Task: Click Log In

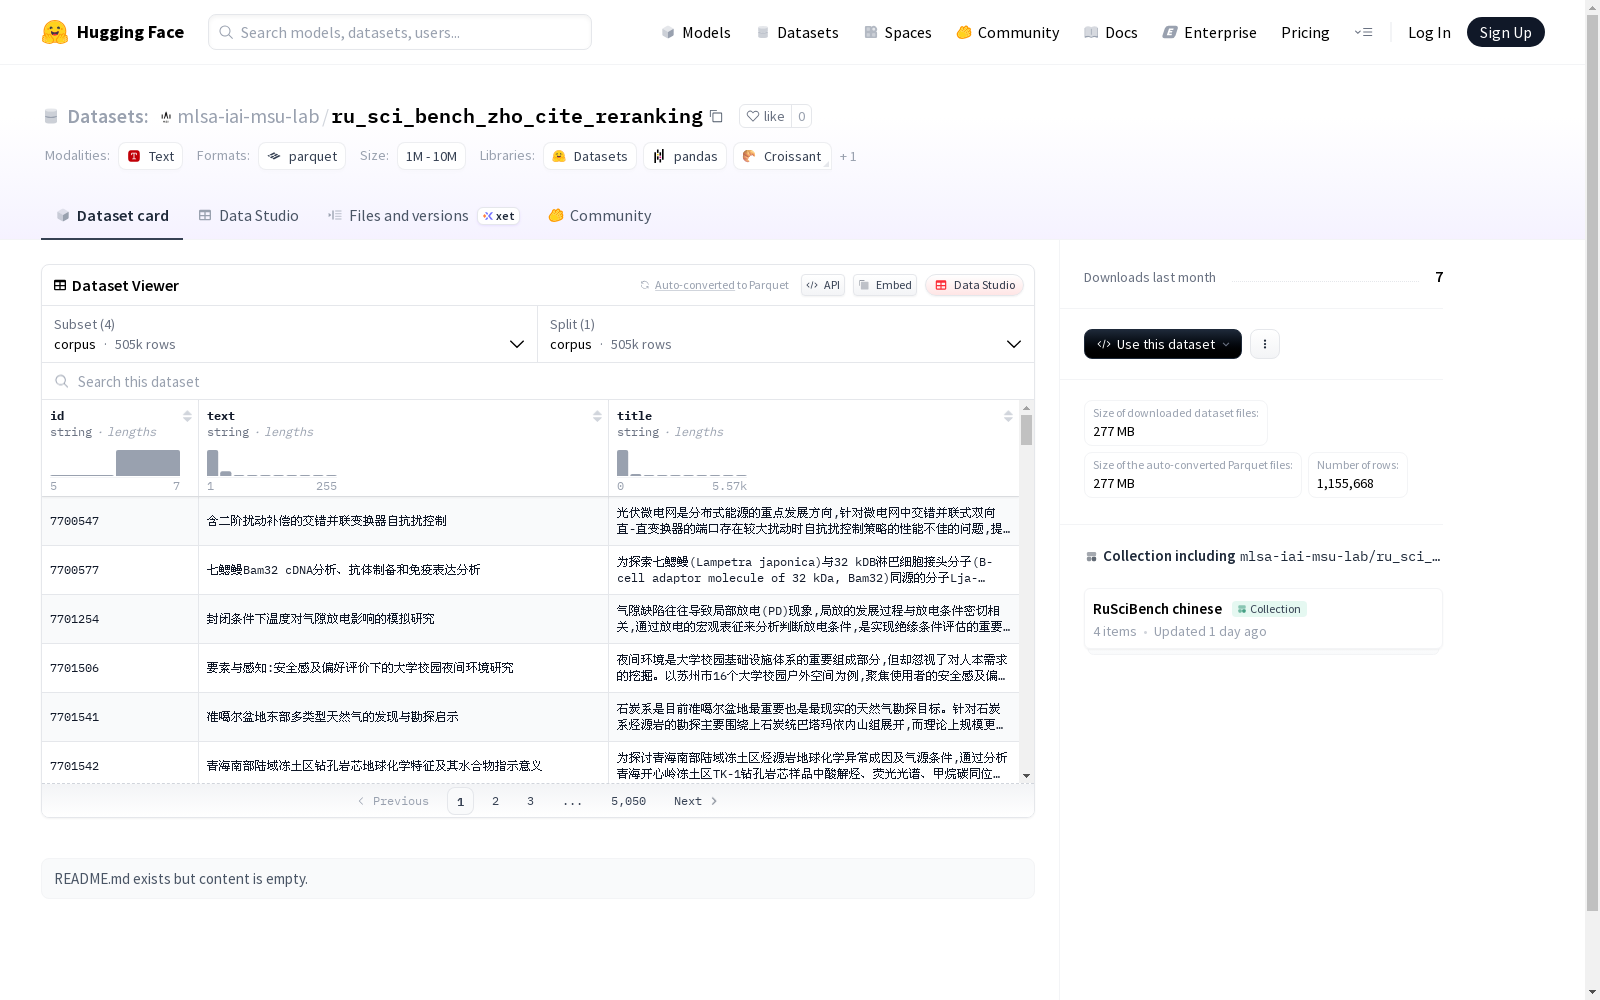Action: click(x=1429, y=32)
